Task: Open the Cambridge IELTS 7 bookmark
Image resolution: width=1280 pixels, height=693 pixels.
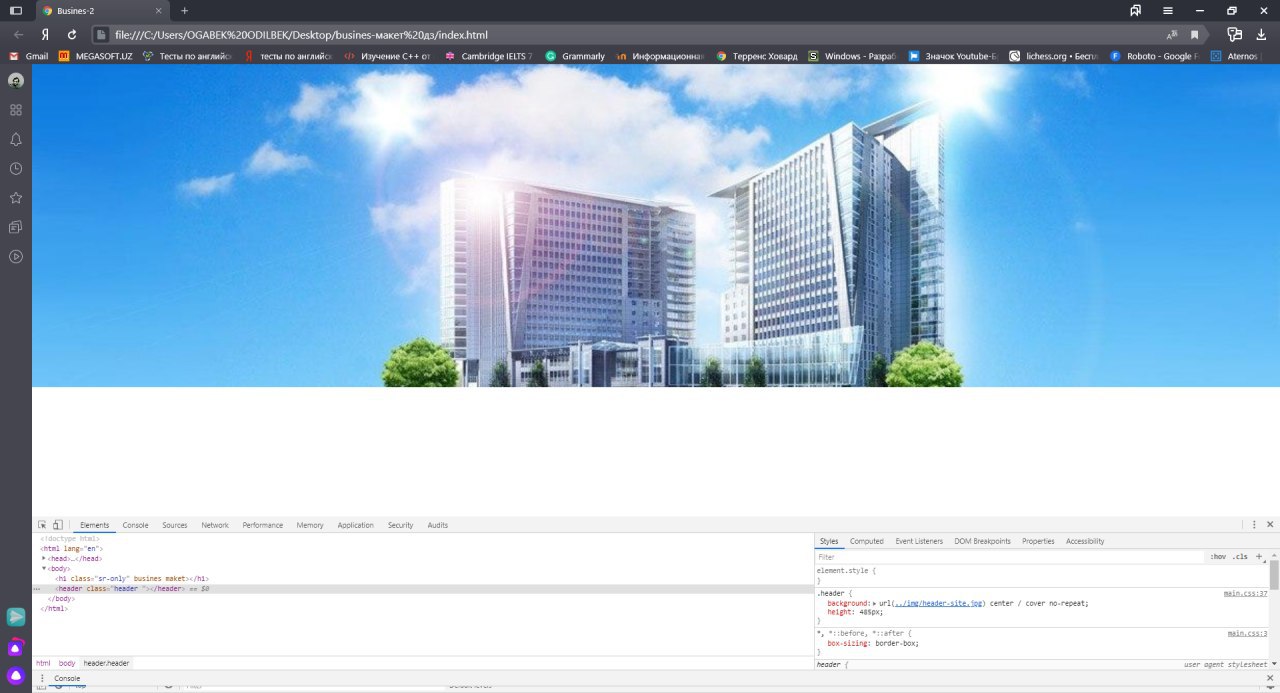Action: [488, 56]
